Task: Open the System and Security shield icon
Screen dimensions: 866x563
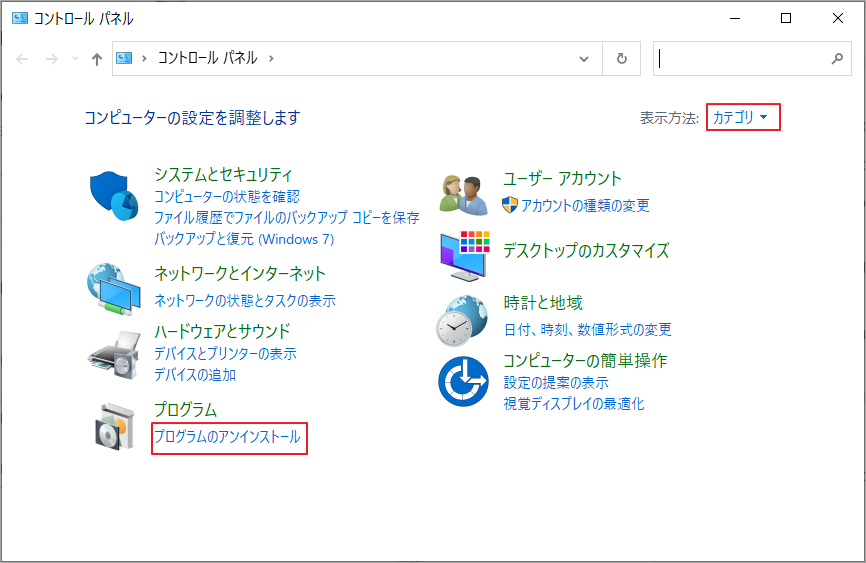Action: [114, 196]
